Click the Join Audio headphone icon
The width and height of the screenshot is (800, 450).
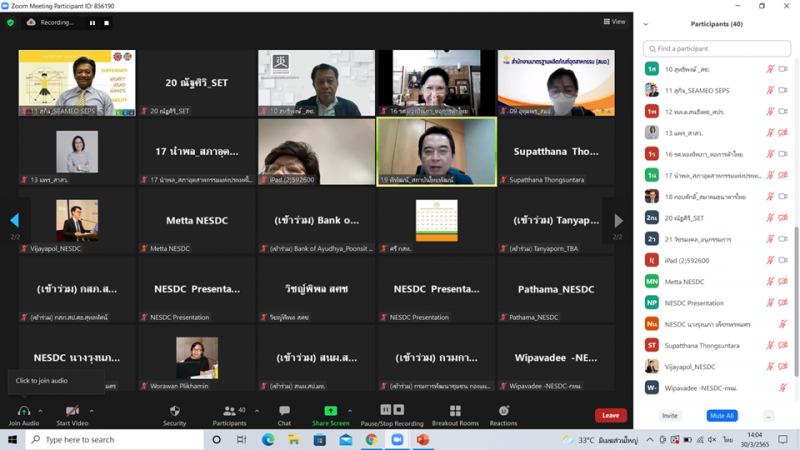tap(23, 411)
